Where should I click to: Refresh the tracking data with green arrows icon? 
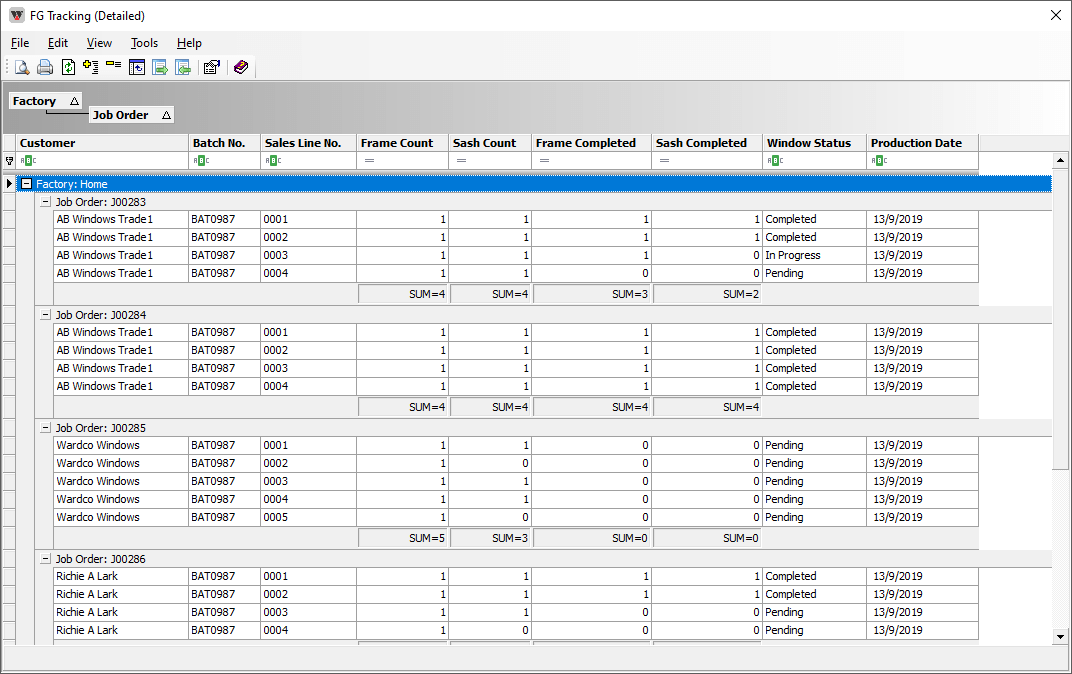[x=68, y=68]
